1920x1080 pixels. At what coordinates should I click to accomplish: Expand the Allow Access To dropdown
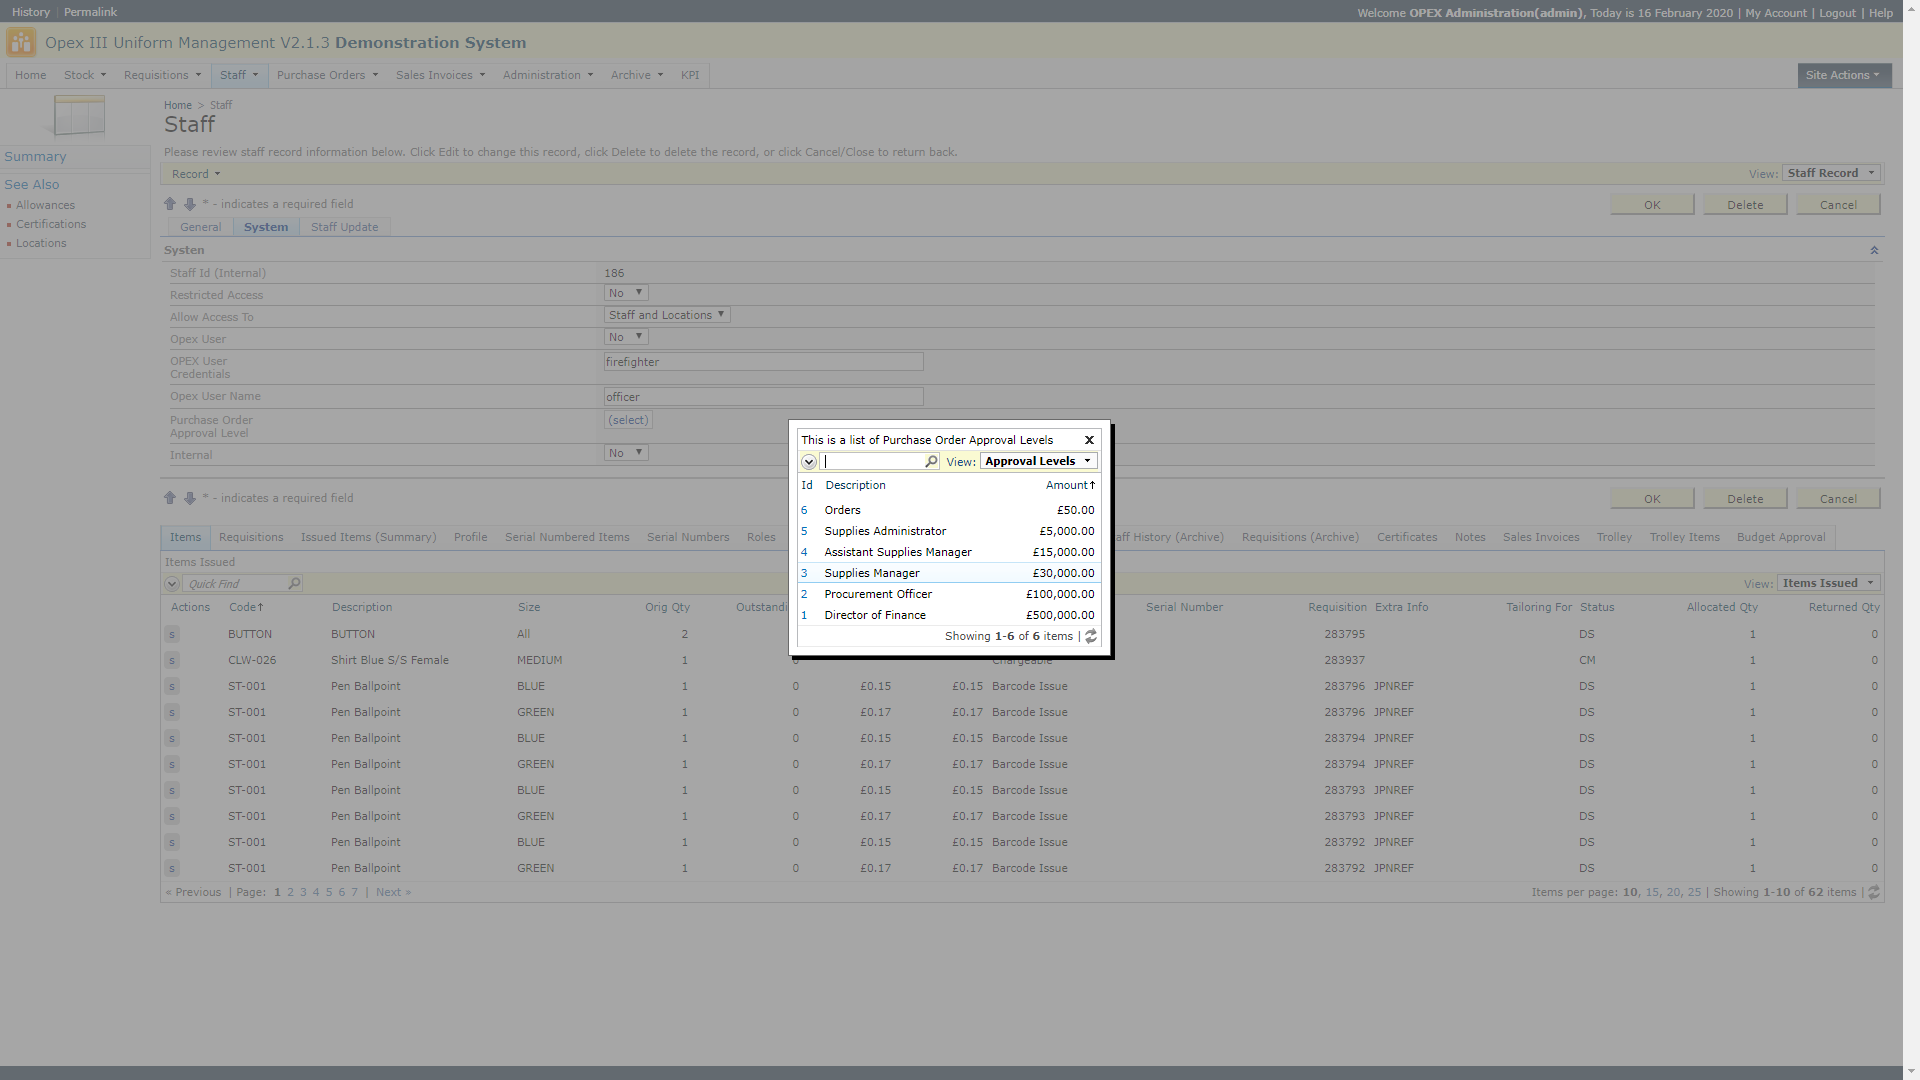667,315
